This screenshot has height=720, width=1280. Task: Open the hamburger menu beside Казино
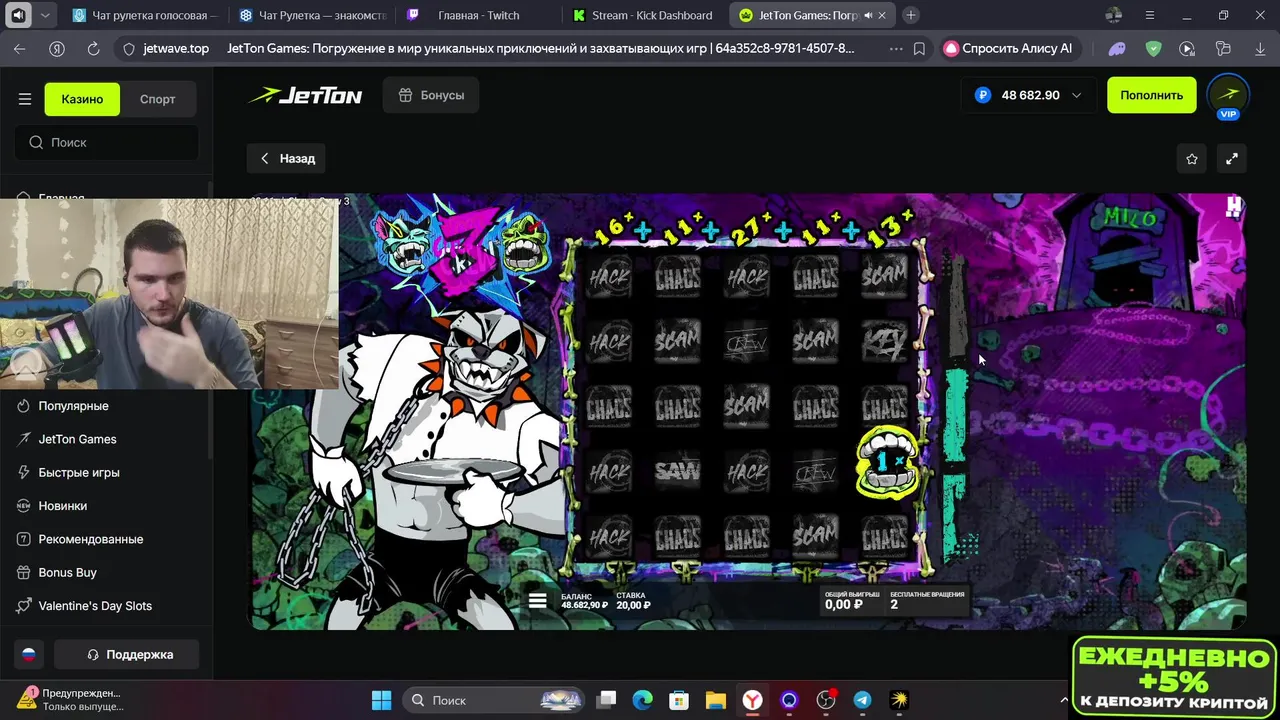(25, 99)
